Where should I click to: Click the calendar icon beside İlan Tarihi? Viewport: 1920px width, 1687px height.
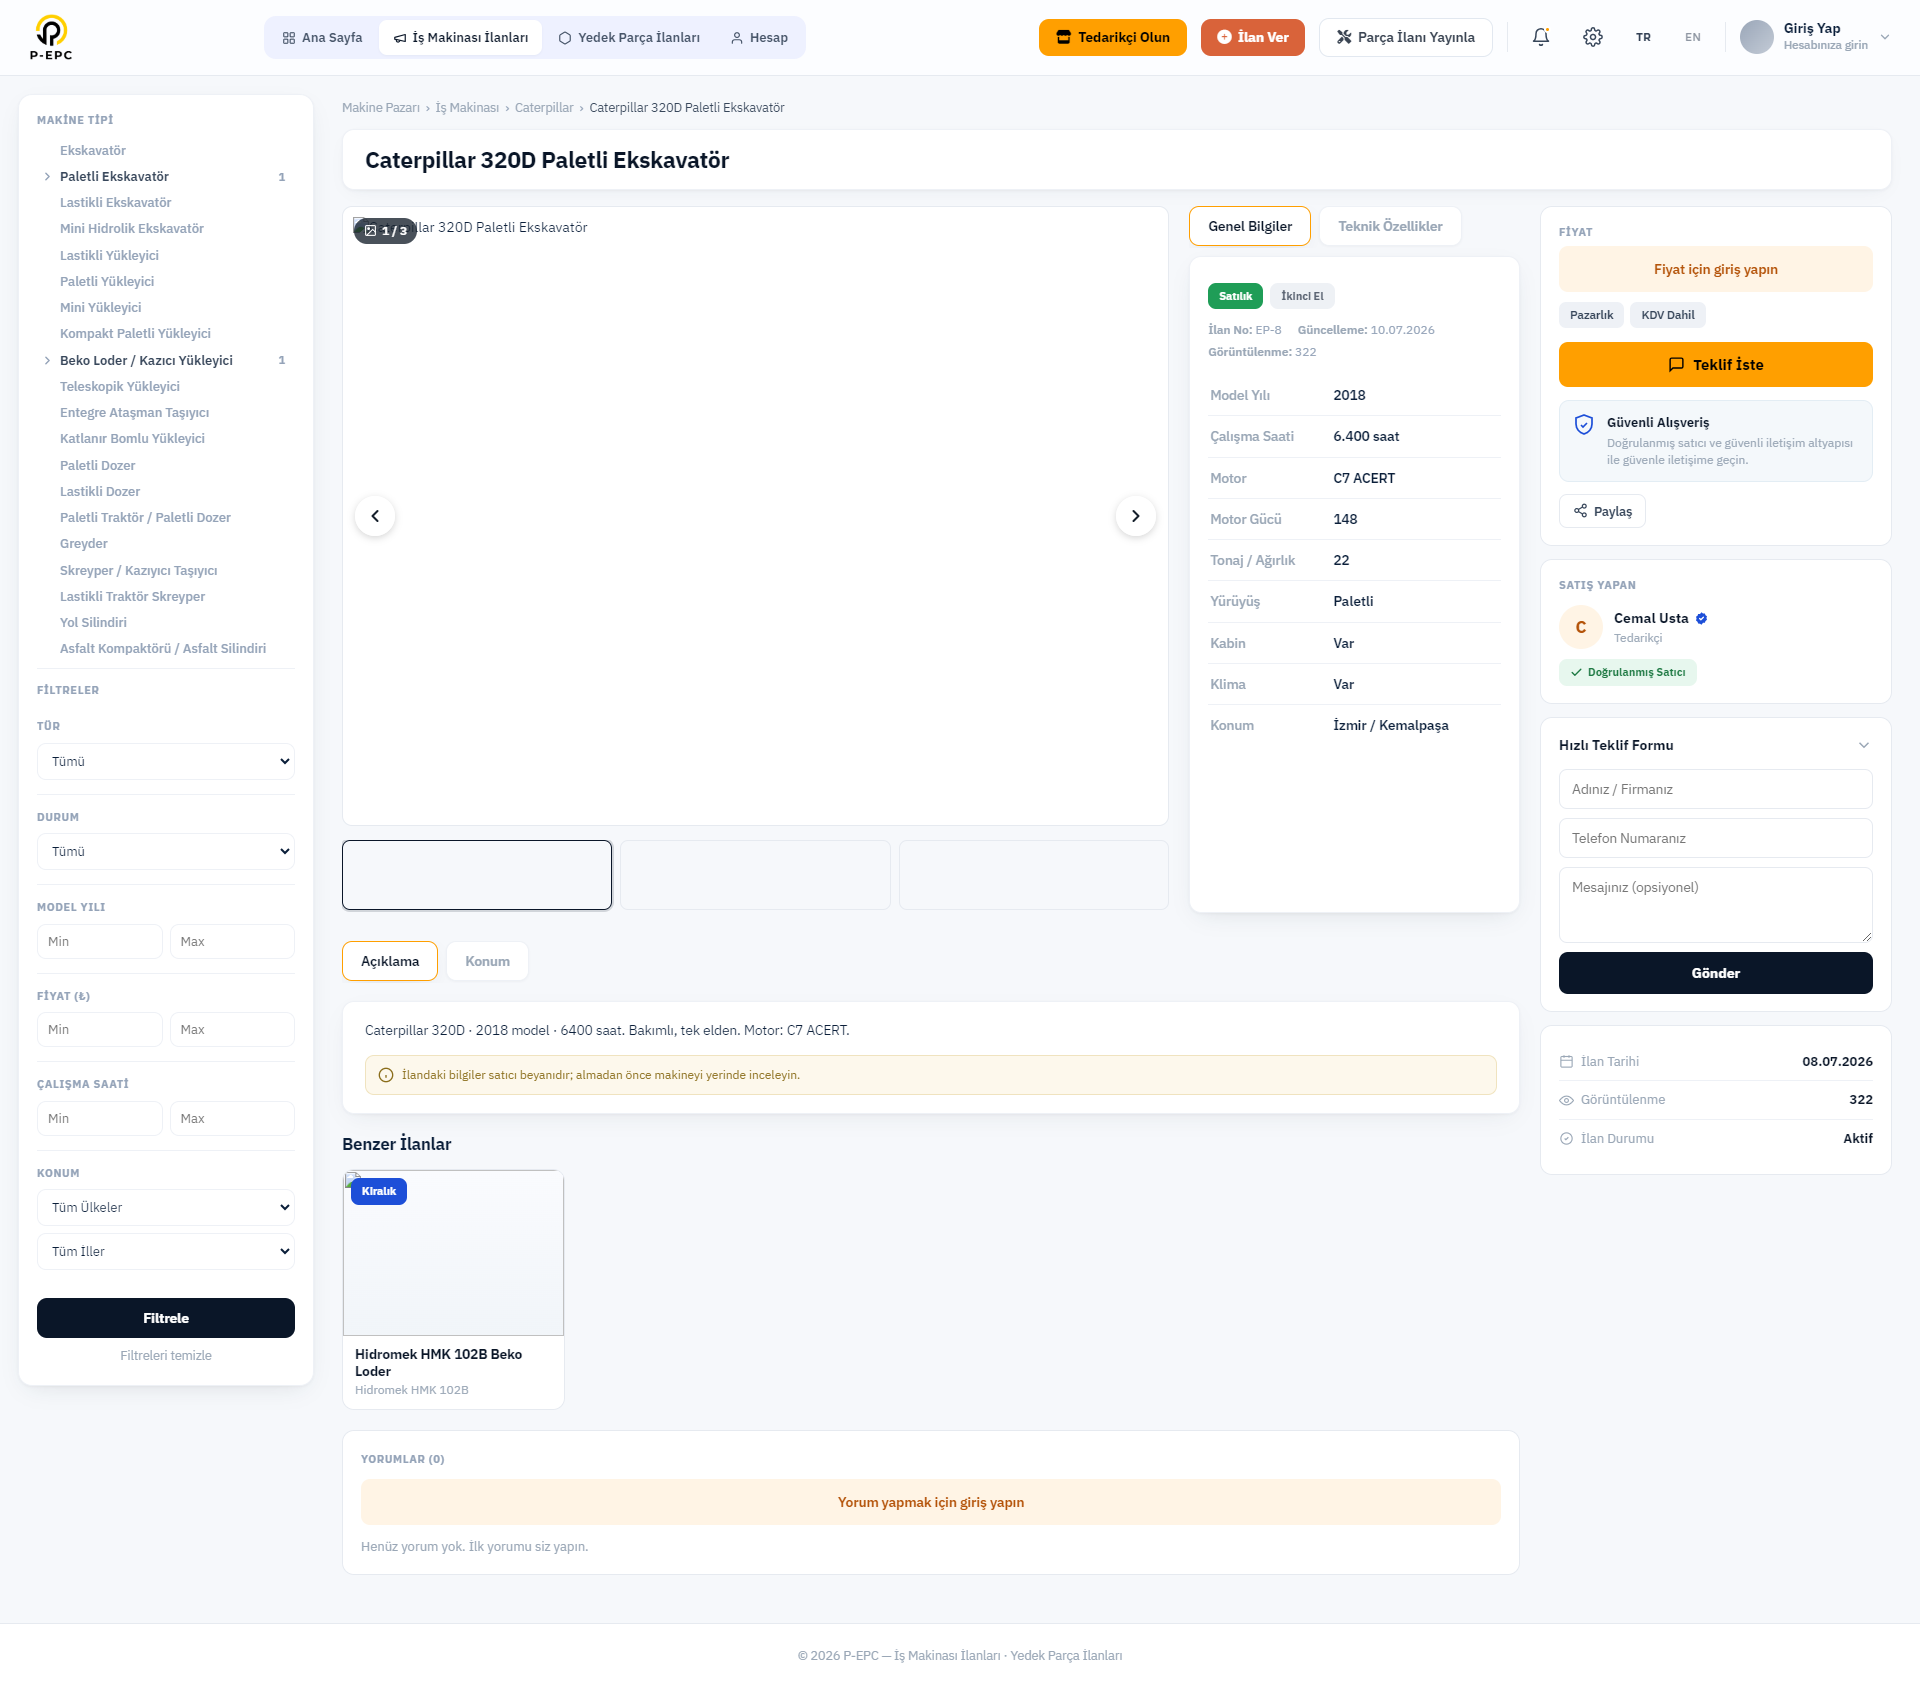point(1566,1061)
